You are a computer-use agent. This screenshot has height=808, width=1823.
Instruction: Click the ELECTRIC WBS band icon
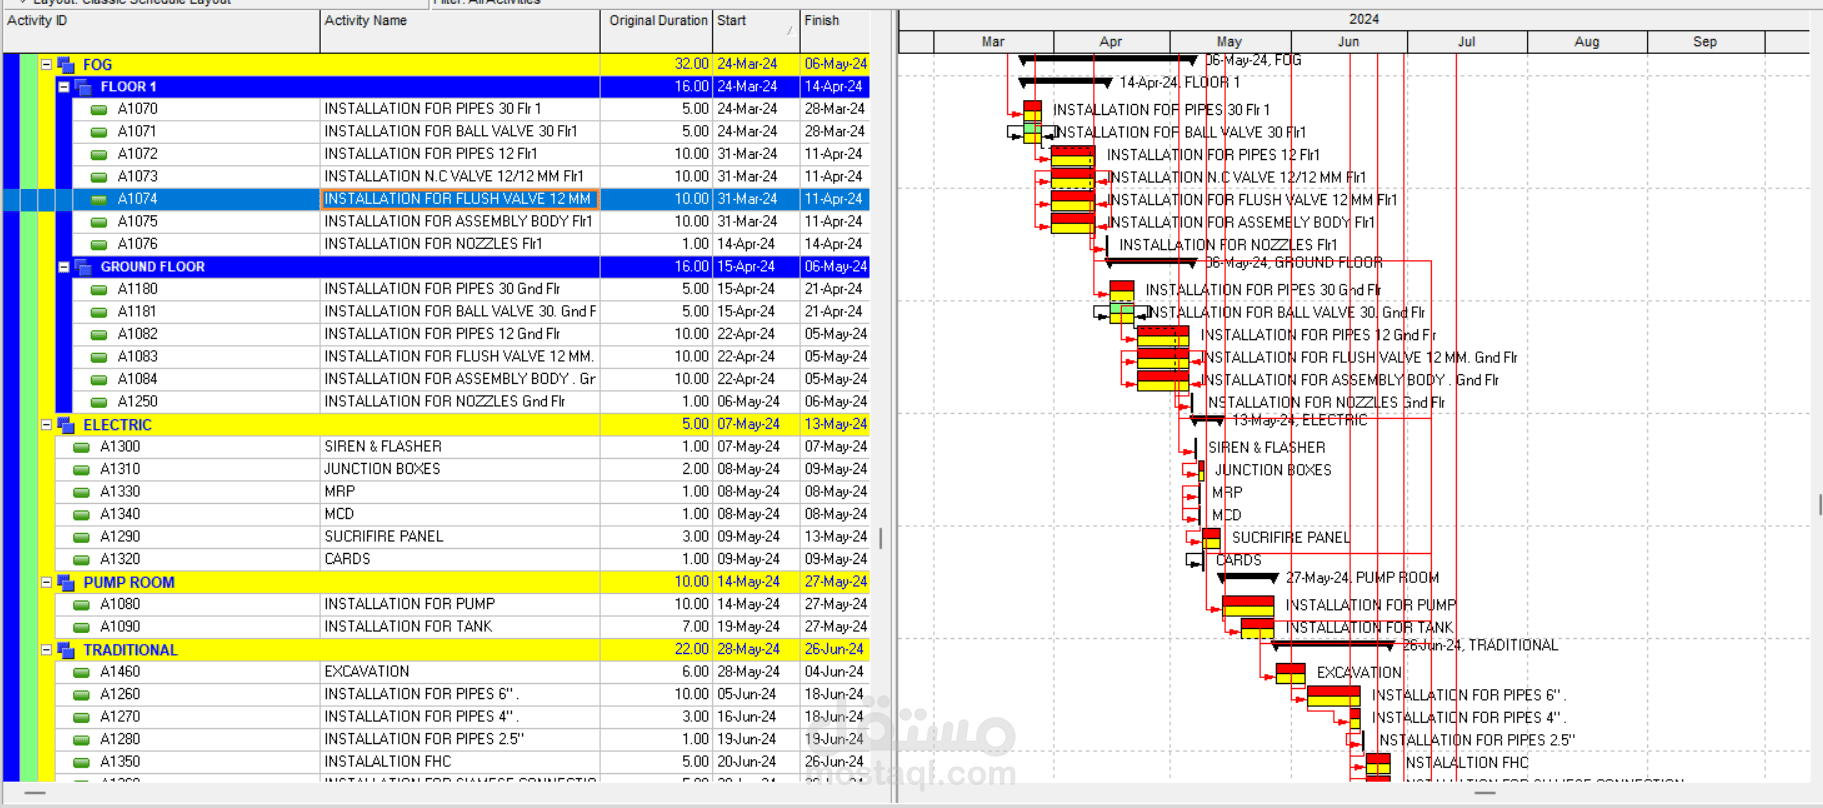point(66,425)
